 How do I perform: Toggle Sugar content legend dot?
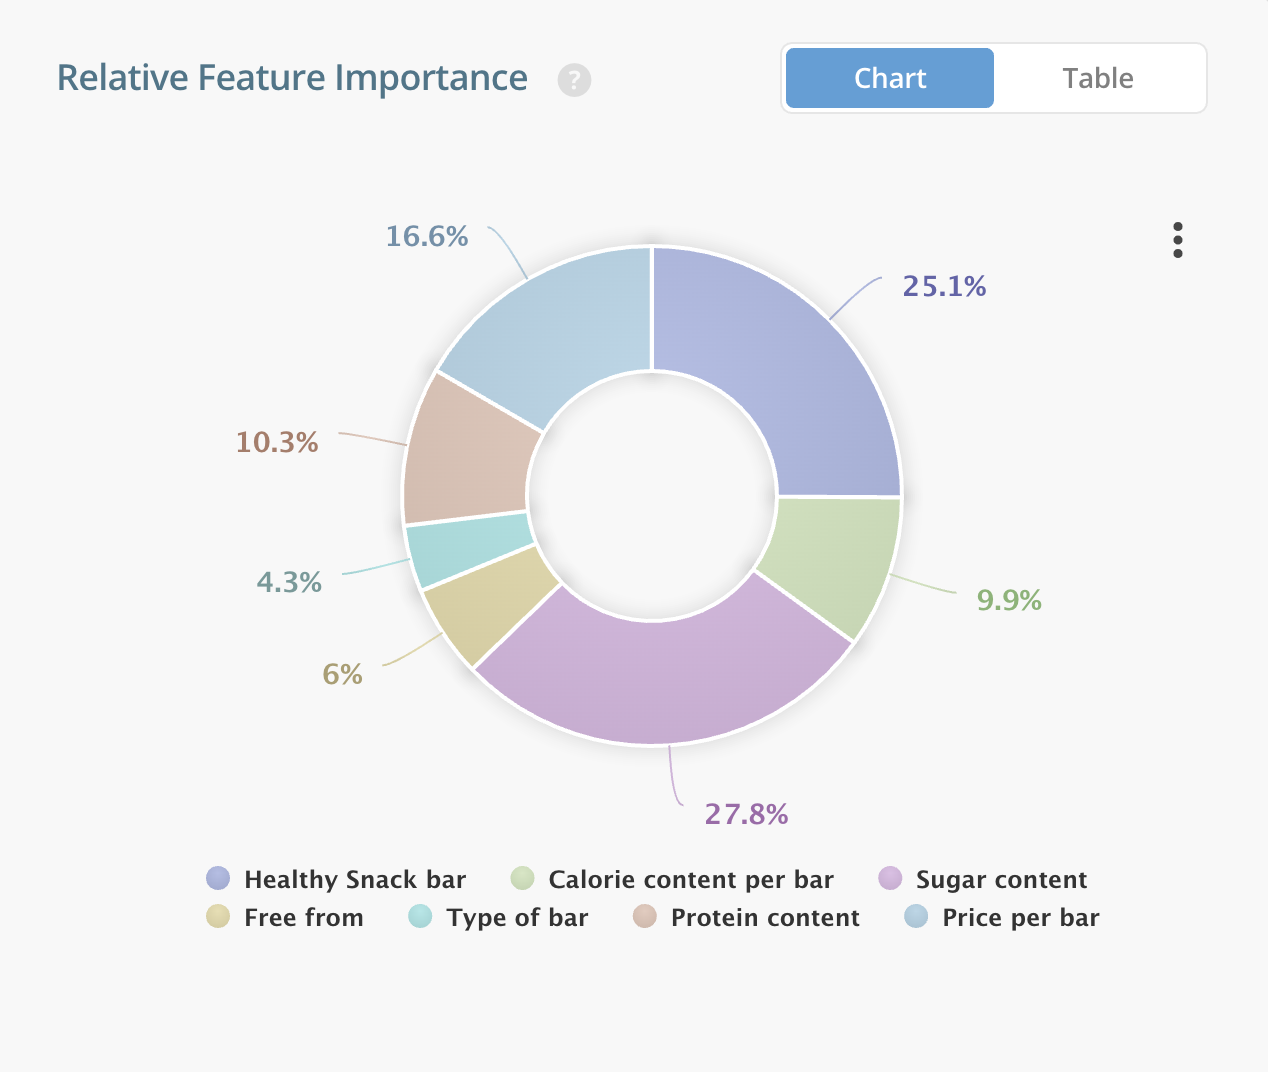(890, 878)
